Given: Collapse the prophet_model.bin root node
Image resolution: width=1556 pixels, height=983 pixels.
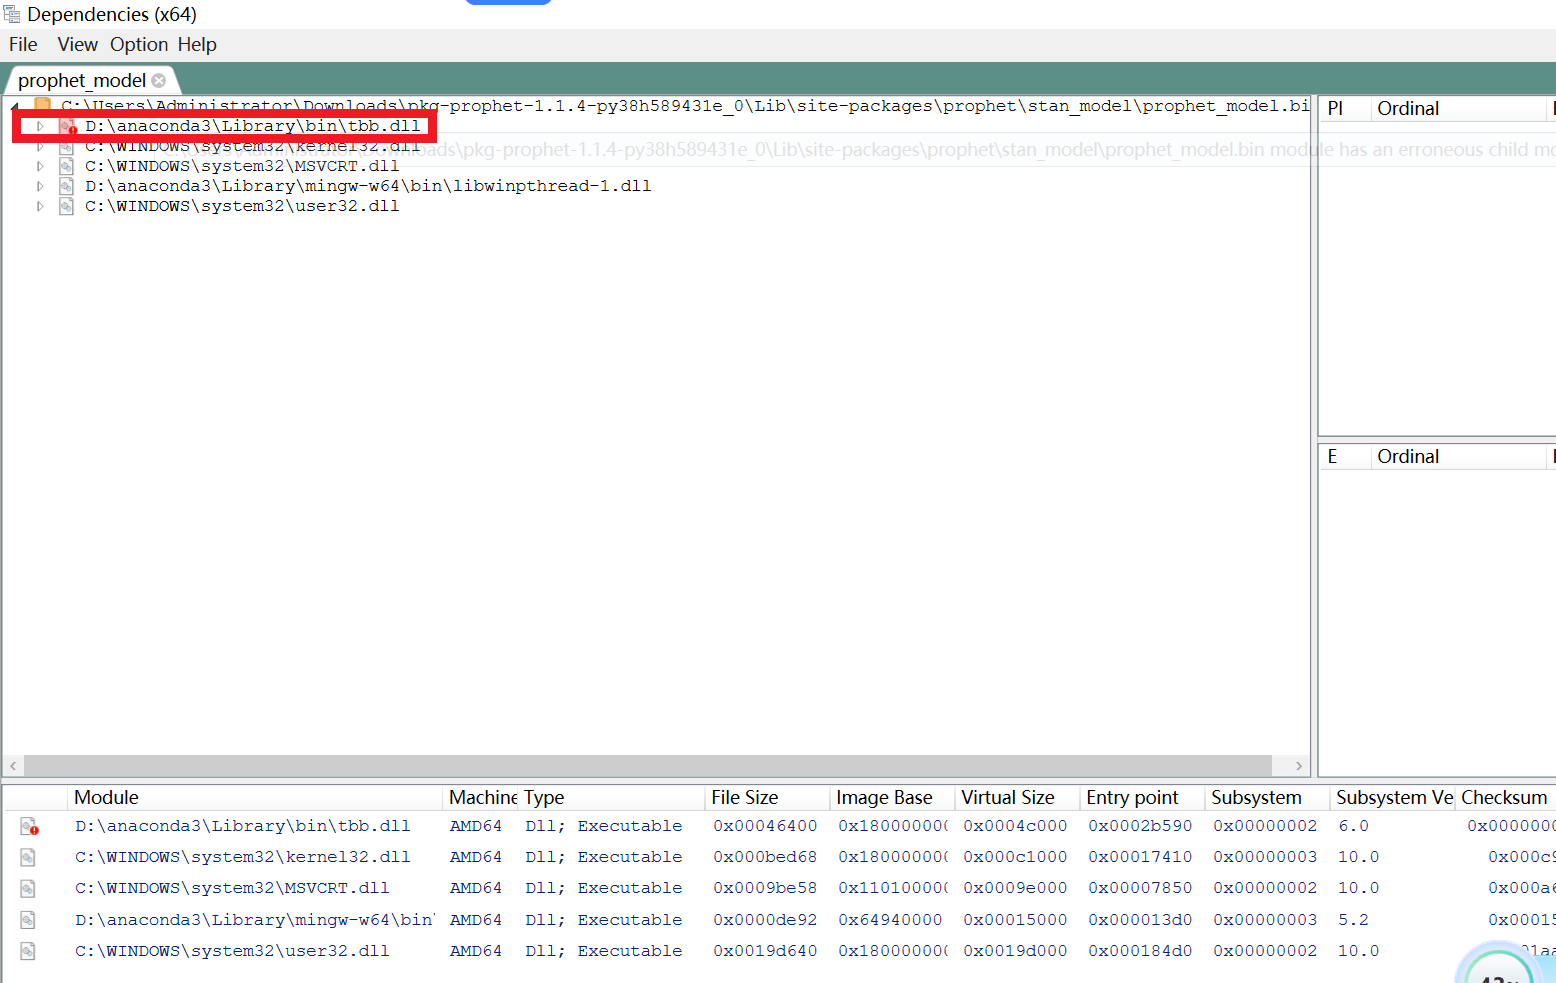Looking at the screenshot, I should [14, 105].
